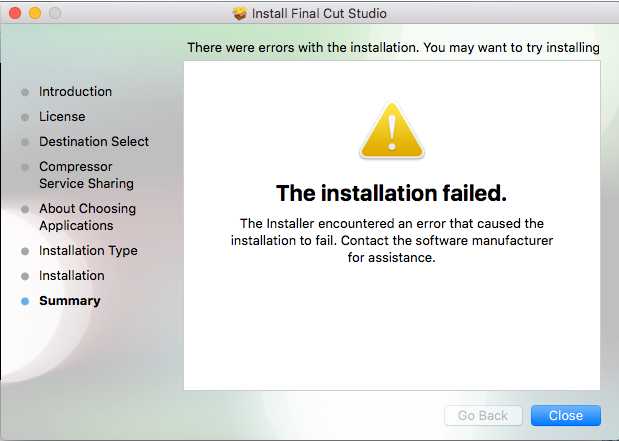Click the bullet beside Compressor Service Sharing

tap(25, 167)
